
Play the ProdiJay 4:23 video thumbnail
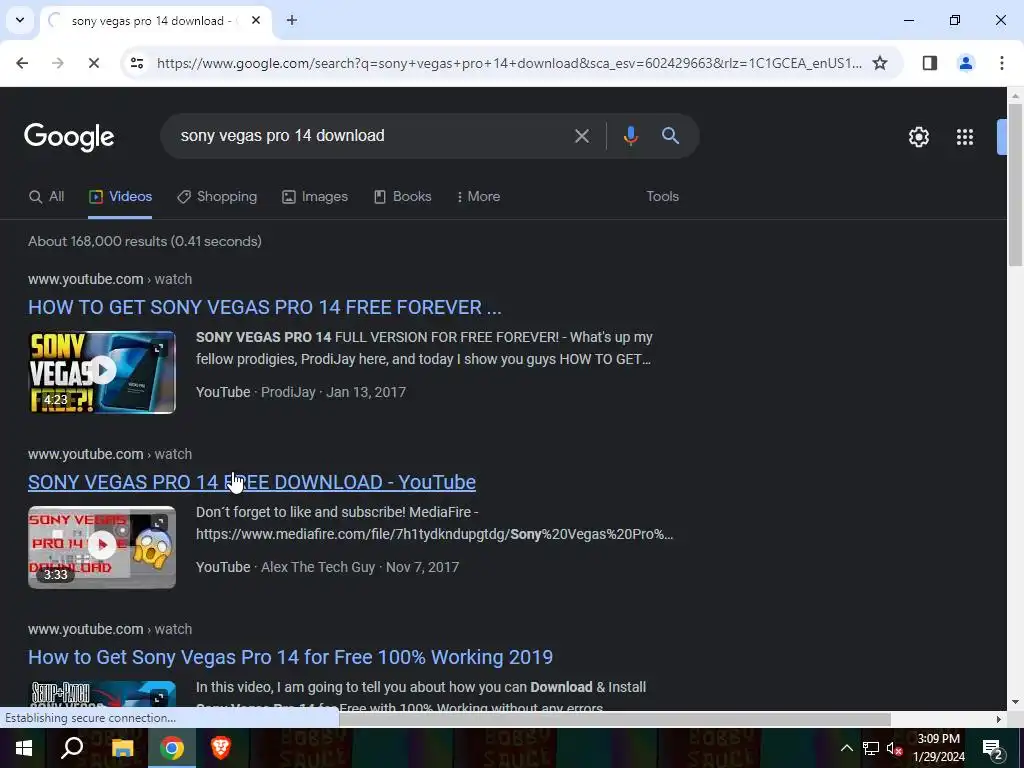(x=102, y=372)
